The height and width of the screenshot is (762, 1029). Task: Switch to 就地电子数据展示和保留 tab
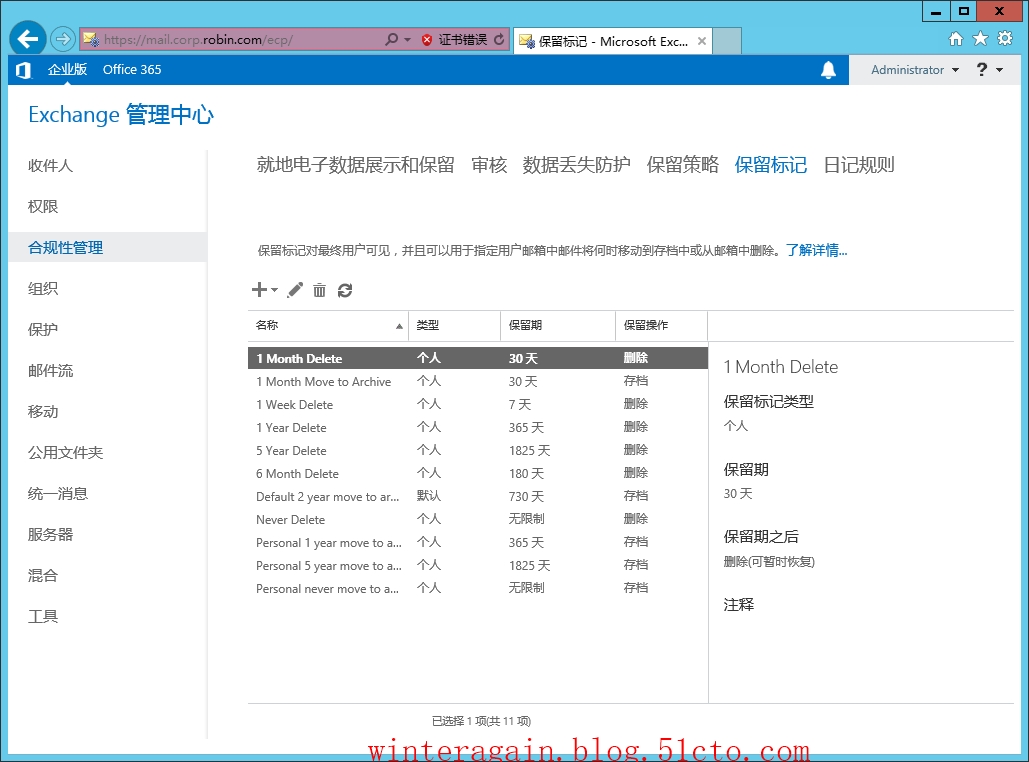356,165
